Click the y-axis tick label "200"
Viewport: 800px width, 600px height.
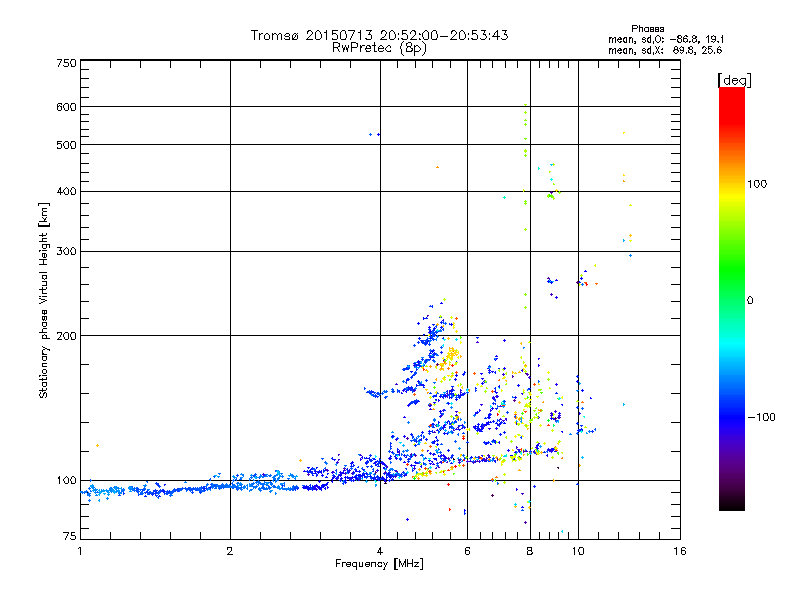tap(66, 336)
